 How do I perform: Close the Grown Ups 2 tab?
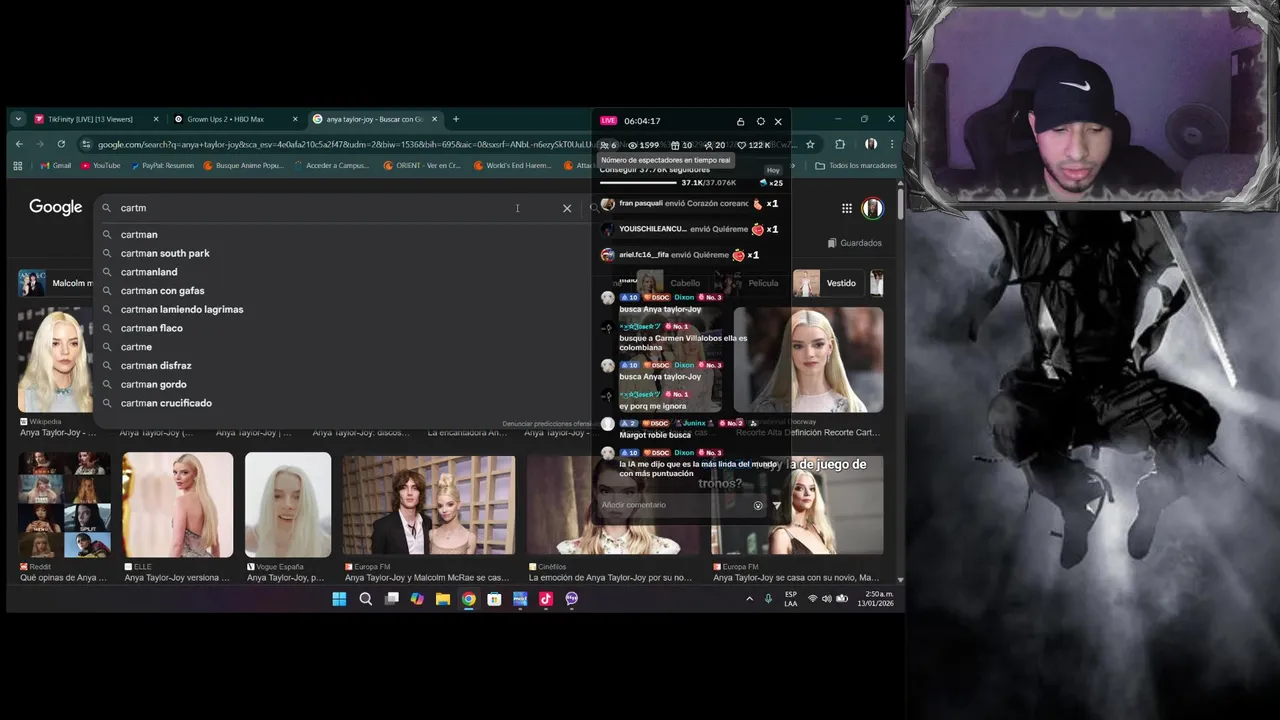(295, 119)
